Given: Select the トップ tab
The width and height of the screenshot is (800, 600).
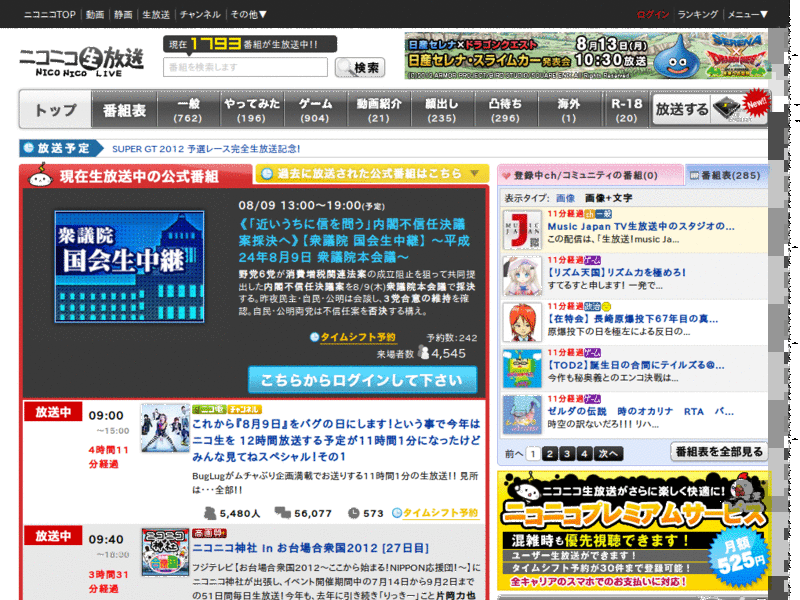Looking at the screenshot, I should point(56,109).
